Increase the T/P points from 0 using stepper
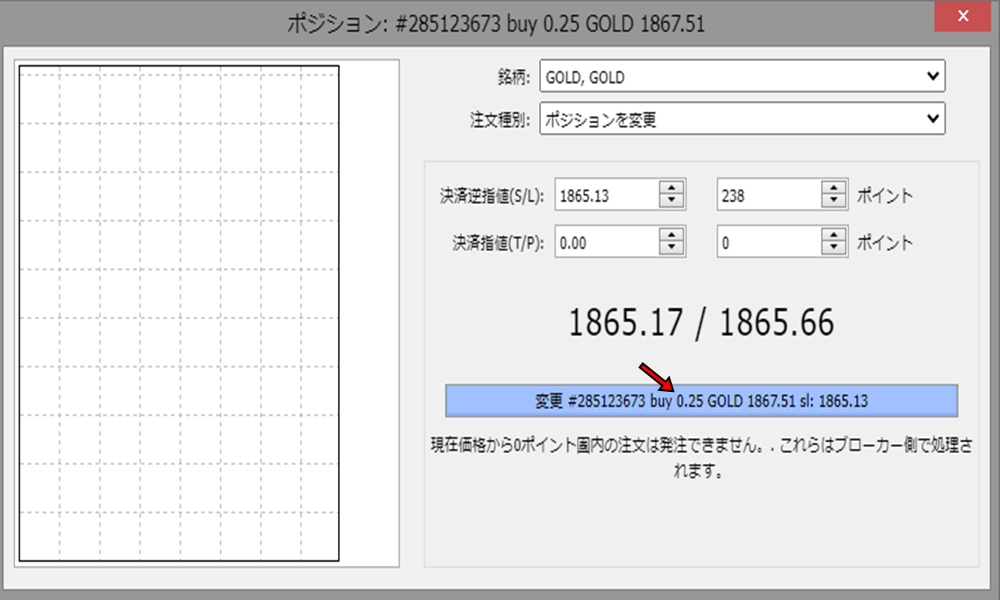The image size is (1000, 600). (x=831, y=236)
